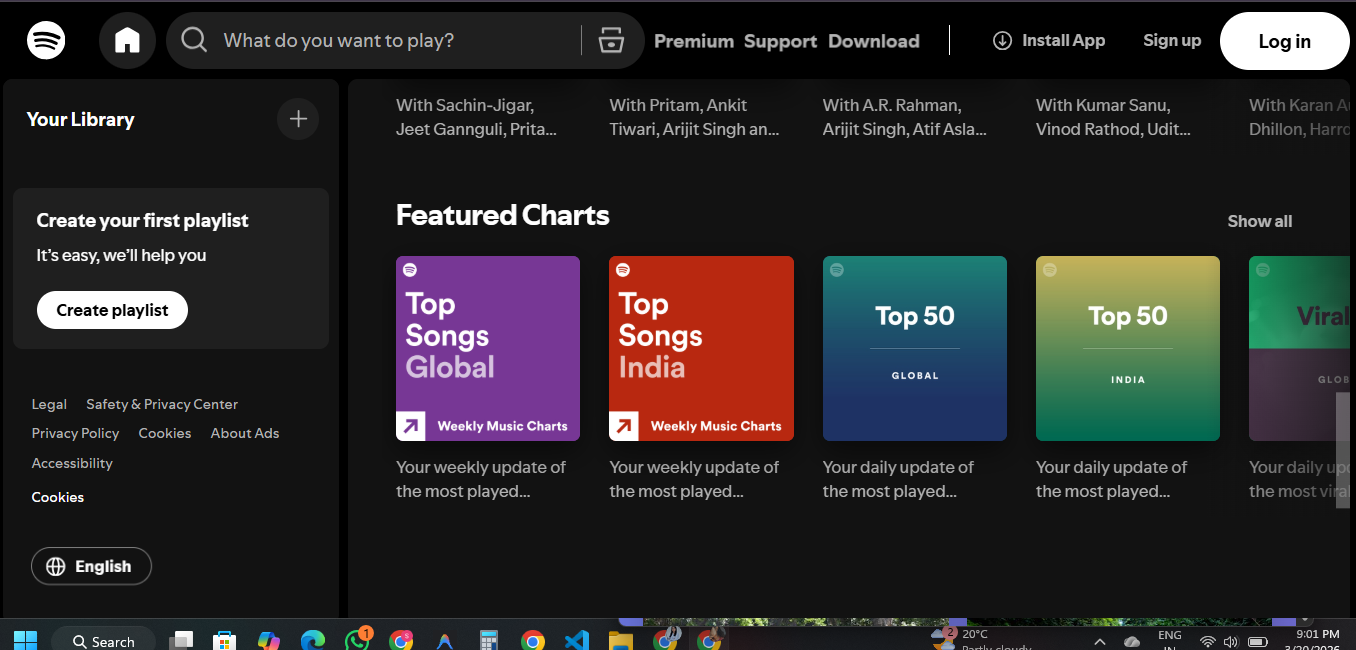
Task: Click the Spotify logo icon
Action: coord(46,41)
